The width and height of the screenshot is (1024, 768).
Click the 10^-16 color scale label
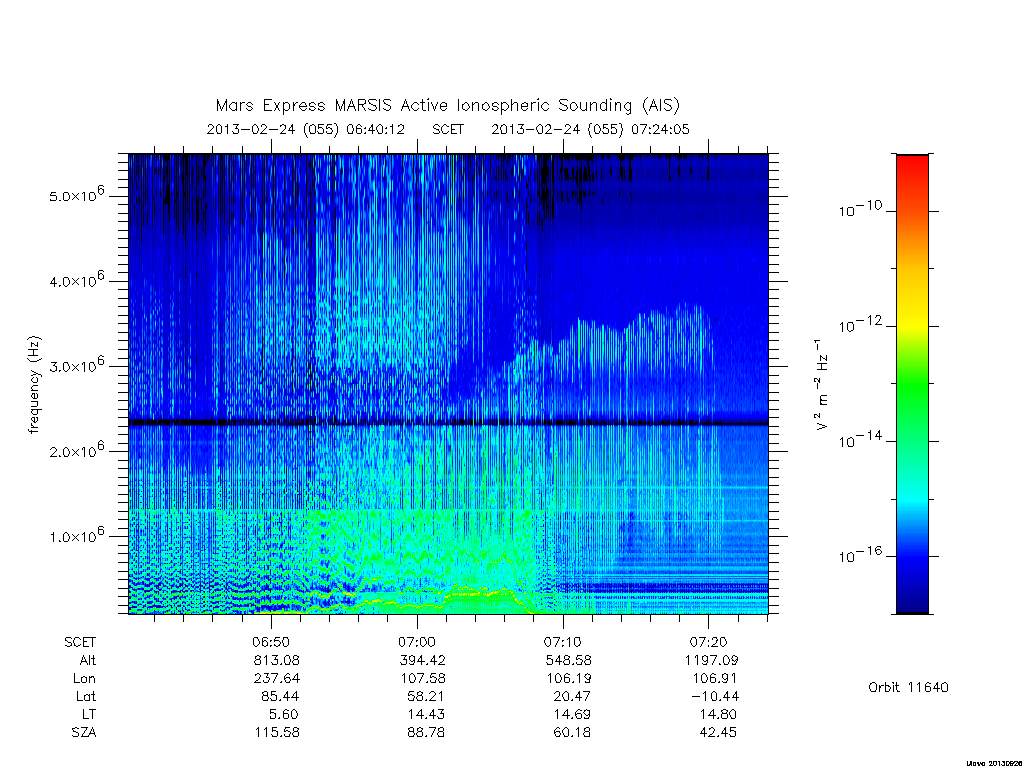coord(860,554)
